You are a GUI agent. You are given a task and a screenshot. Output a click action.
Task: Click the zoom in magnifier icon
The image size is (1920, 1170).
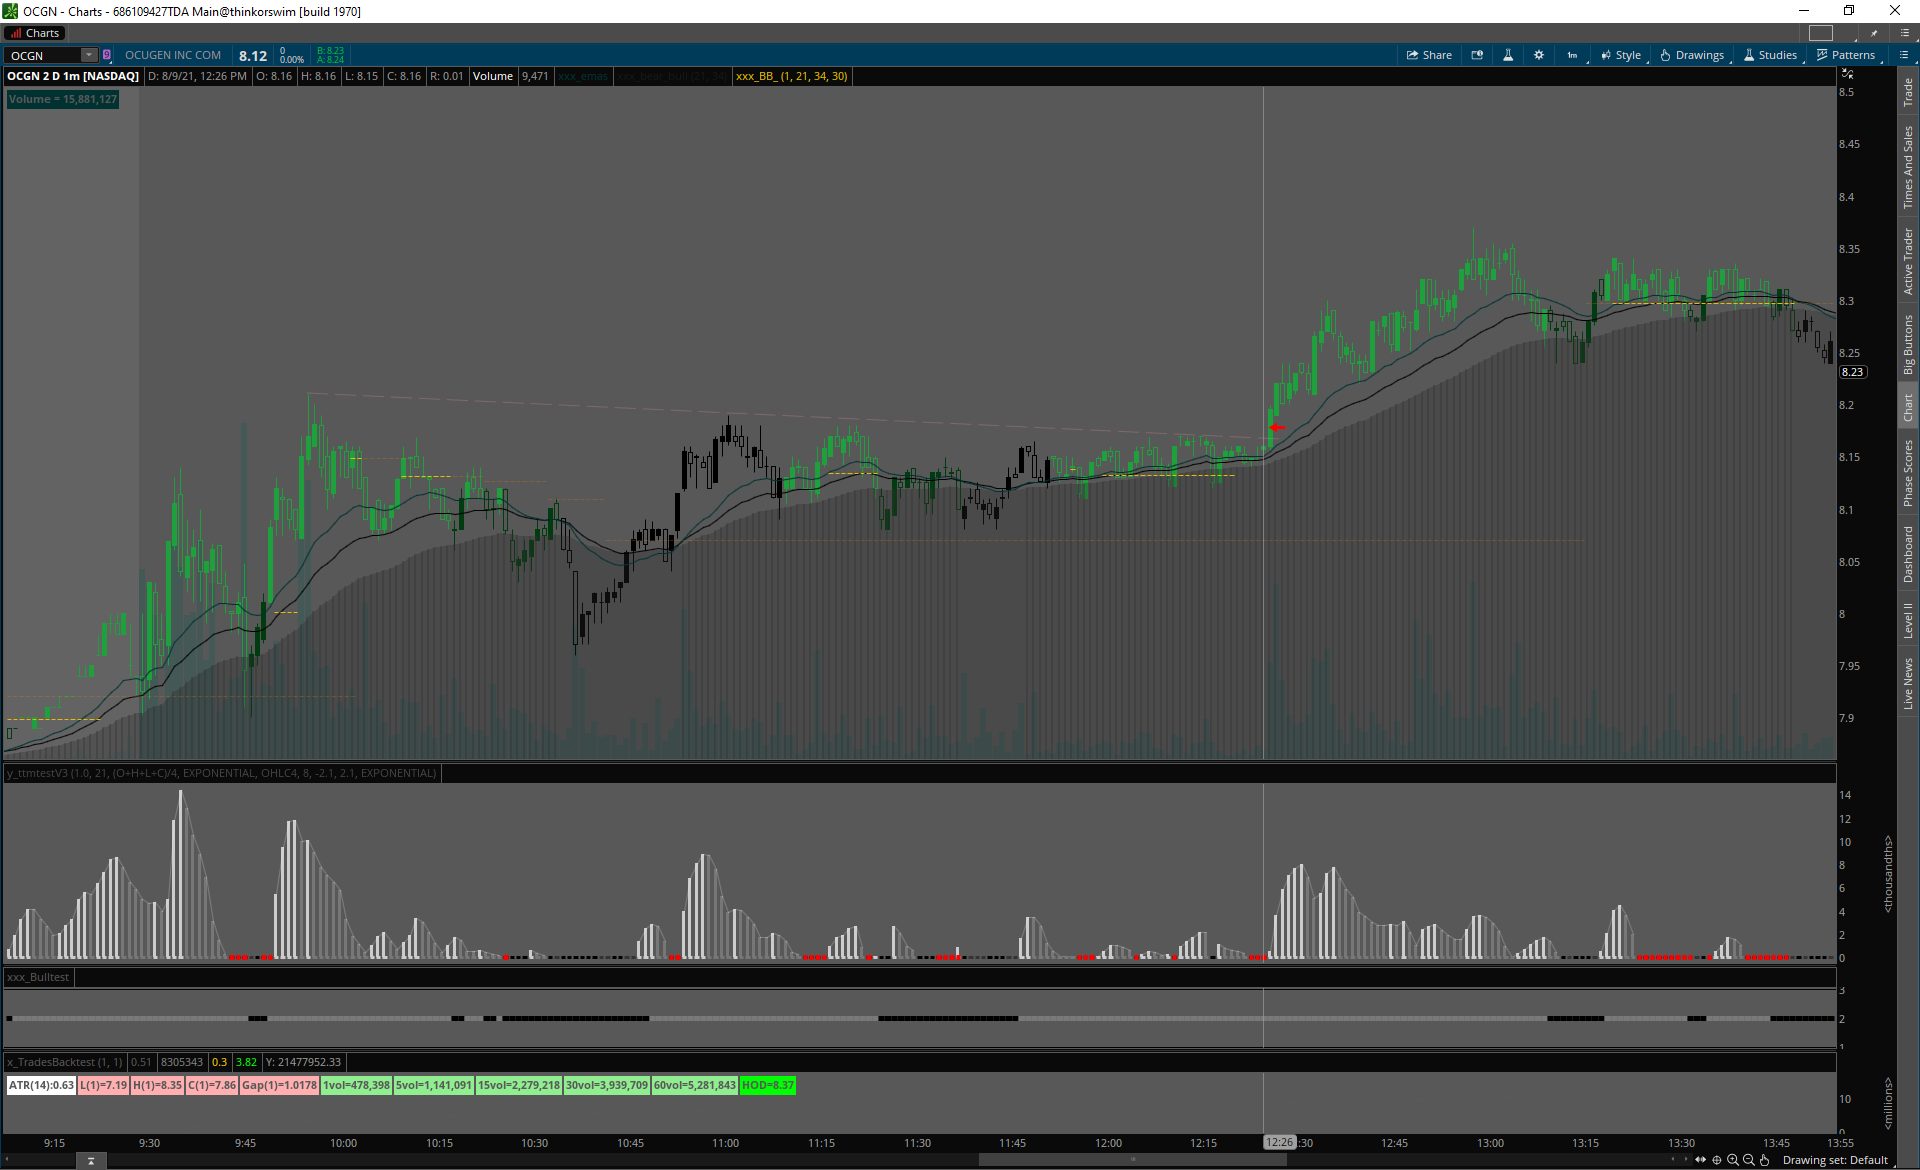[1733, 1160]
